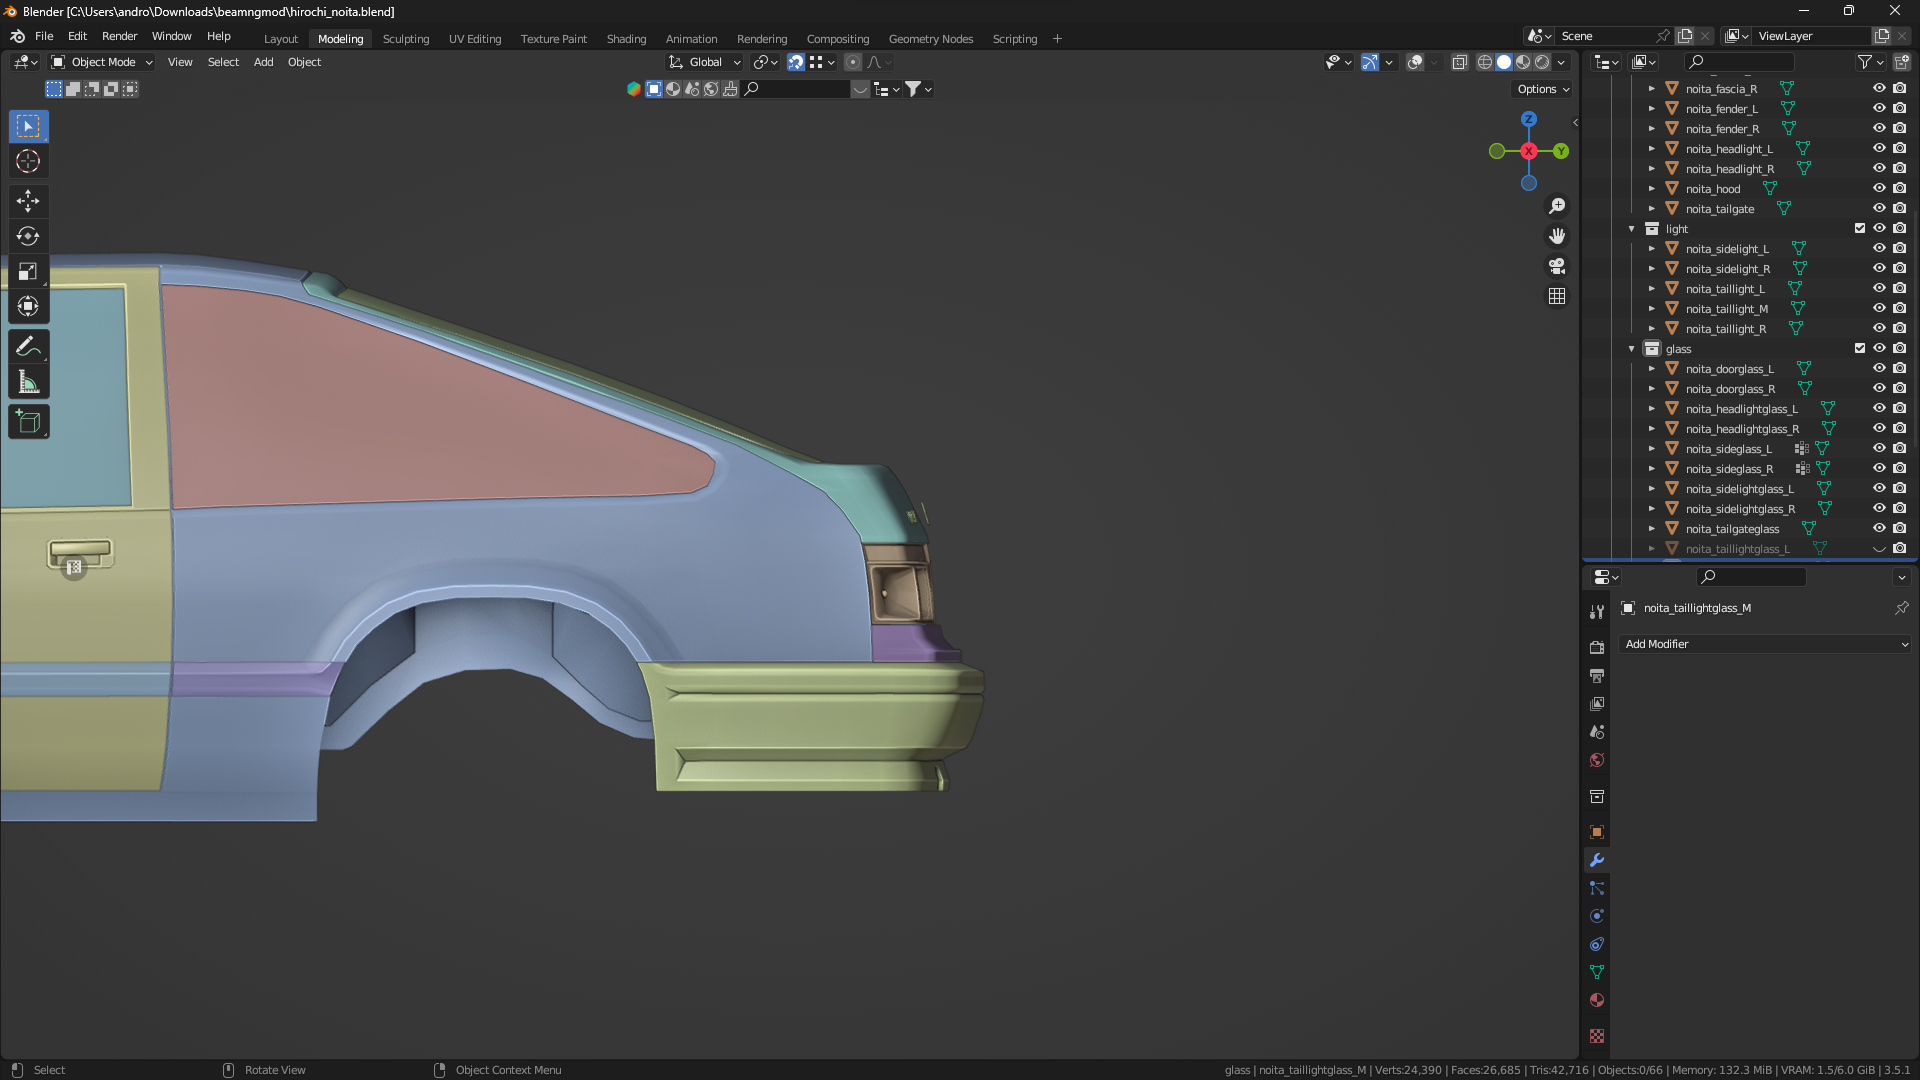Open the viewport View menu
This screenshot has width=1920, height=1080.
coord(180,62)
